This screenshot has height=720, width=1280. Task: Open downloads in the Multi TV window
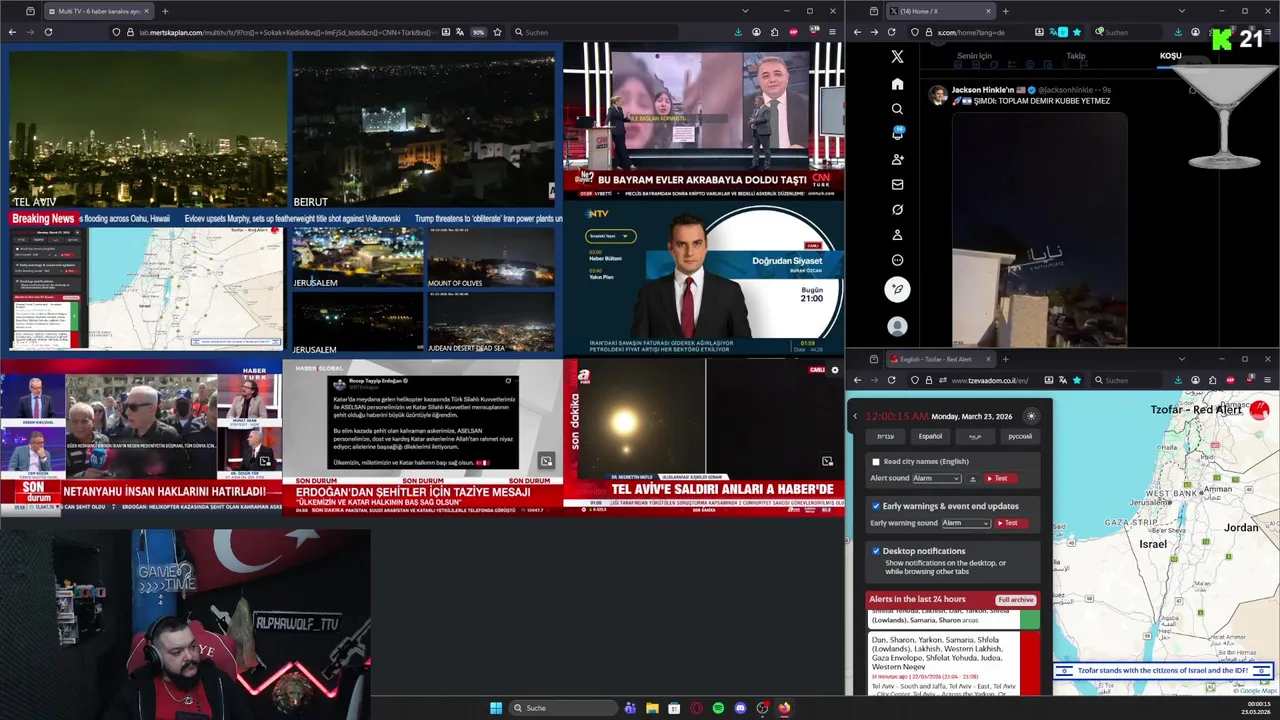(x=738, y=32)
